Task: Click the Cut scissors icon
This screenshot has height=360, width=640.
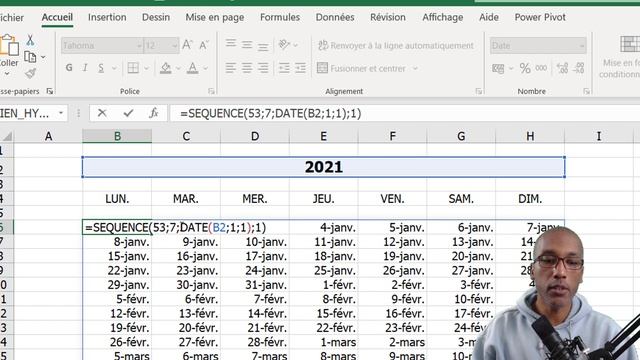Action: [x=30, y=40]
